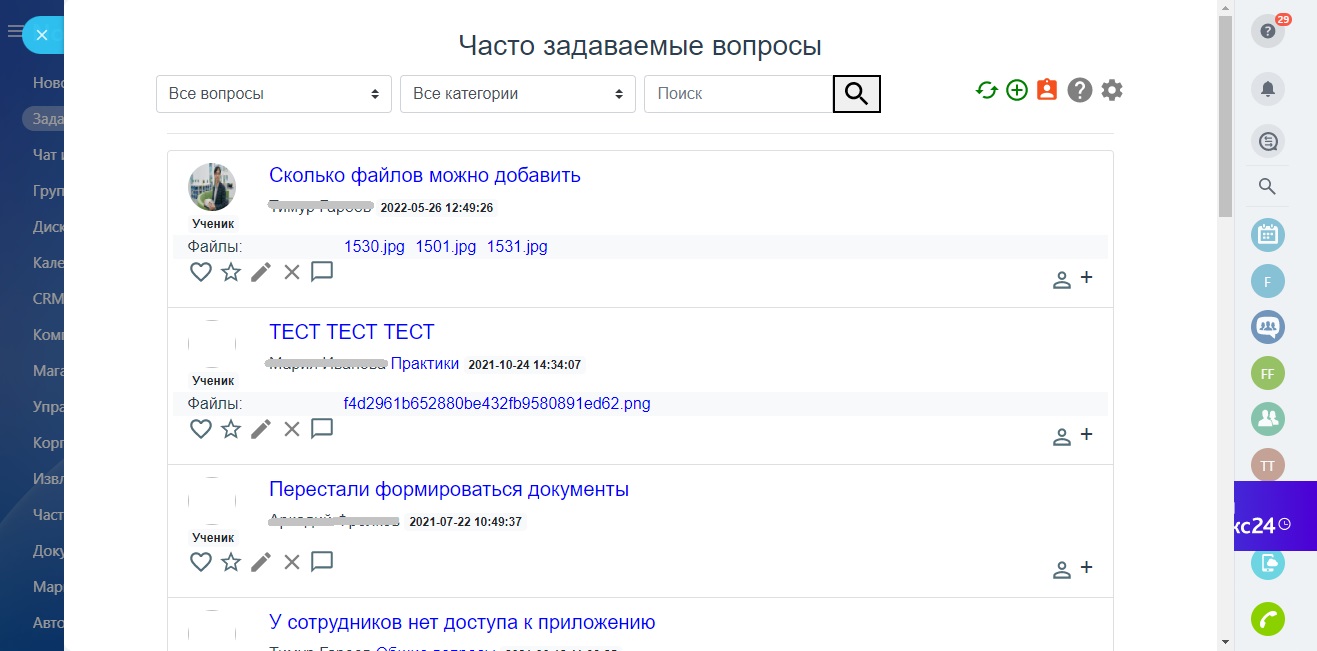The image size is (1317, 651).
Task: Delete the 'Перестали формироваться документы' question
Action: pyautogui.click(x=292, y=562)
